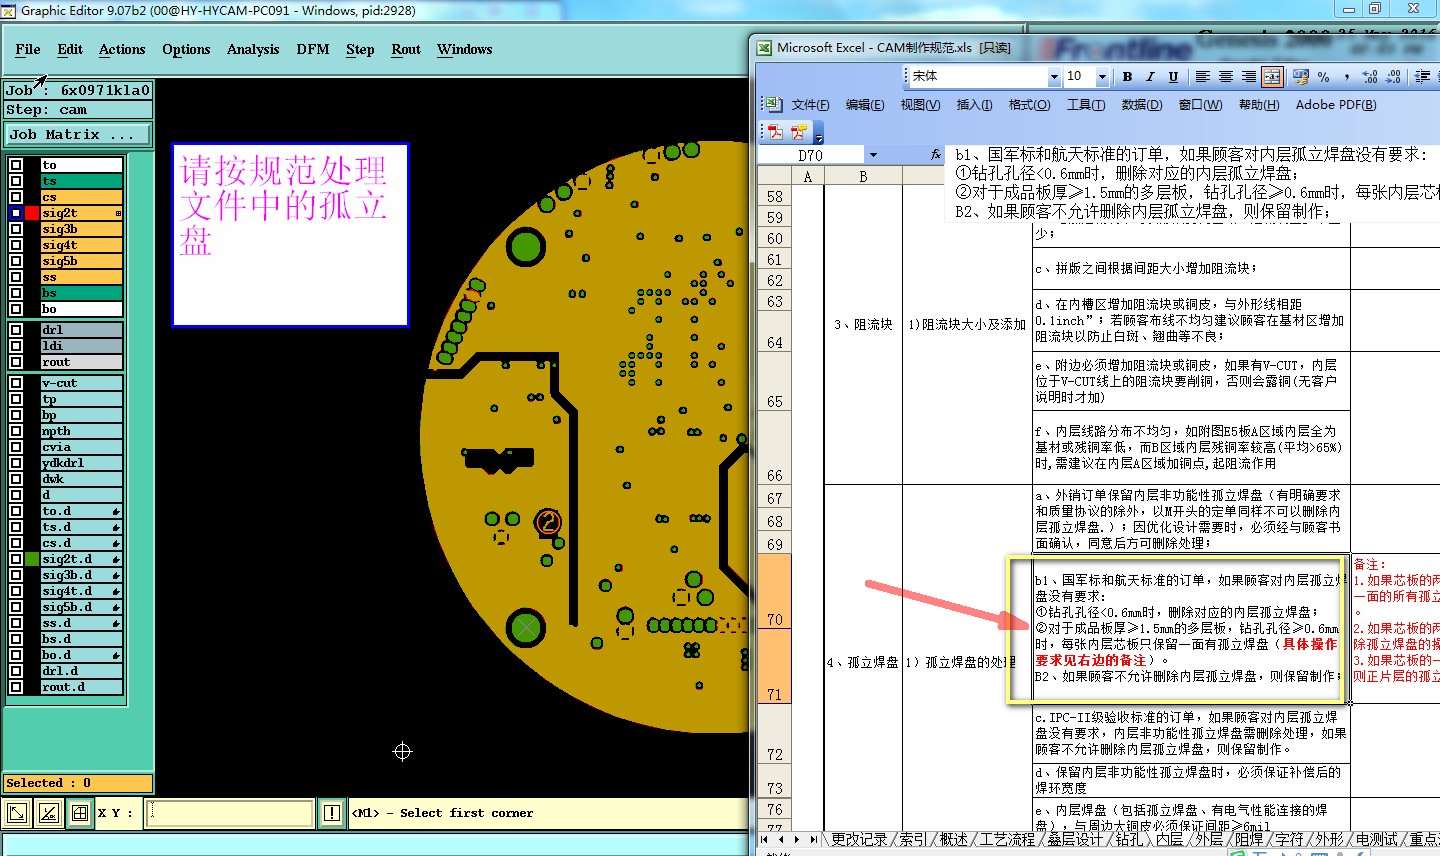Select column header B in Excel

click(x=863, y=177)
